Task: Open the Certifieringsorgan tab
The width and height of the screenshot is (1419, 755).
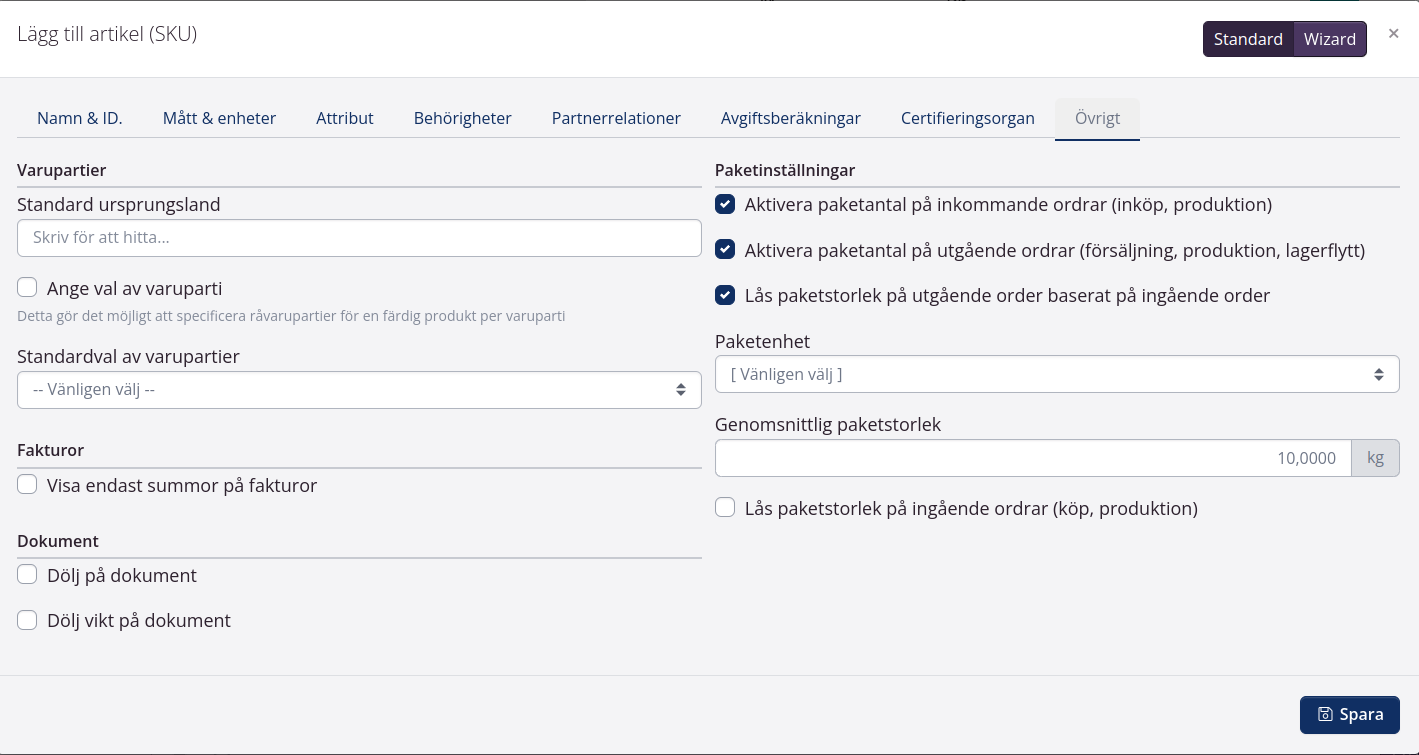Action: (967, 118)
